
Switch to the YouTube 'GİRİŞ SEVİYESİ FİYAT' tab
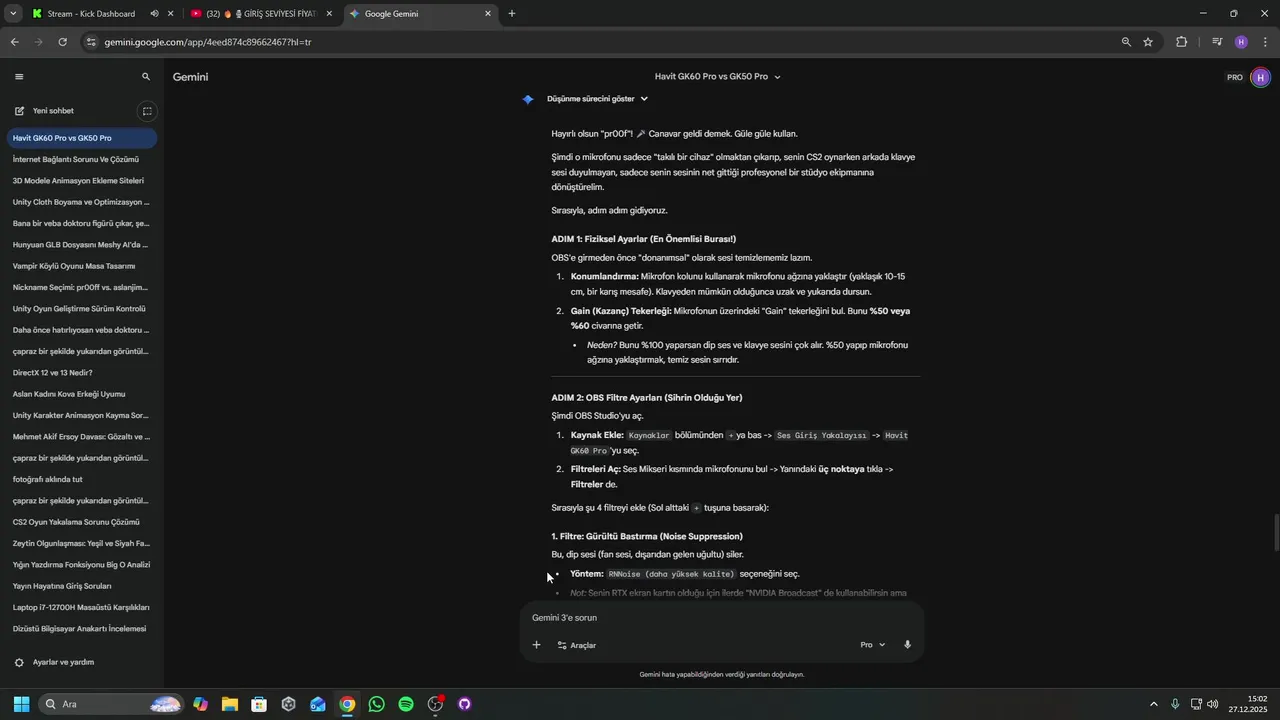pyautogui.click(x=261, y=14)
